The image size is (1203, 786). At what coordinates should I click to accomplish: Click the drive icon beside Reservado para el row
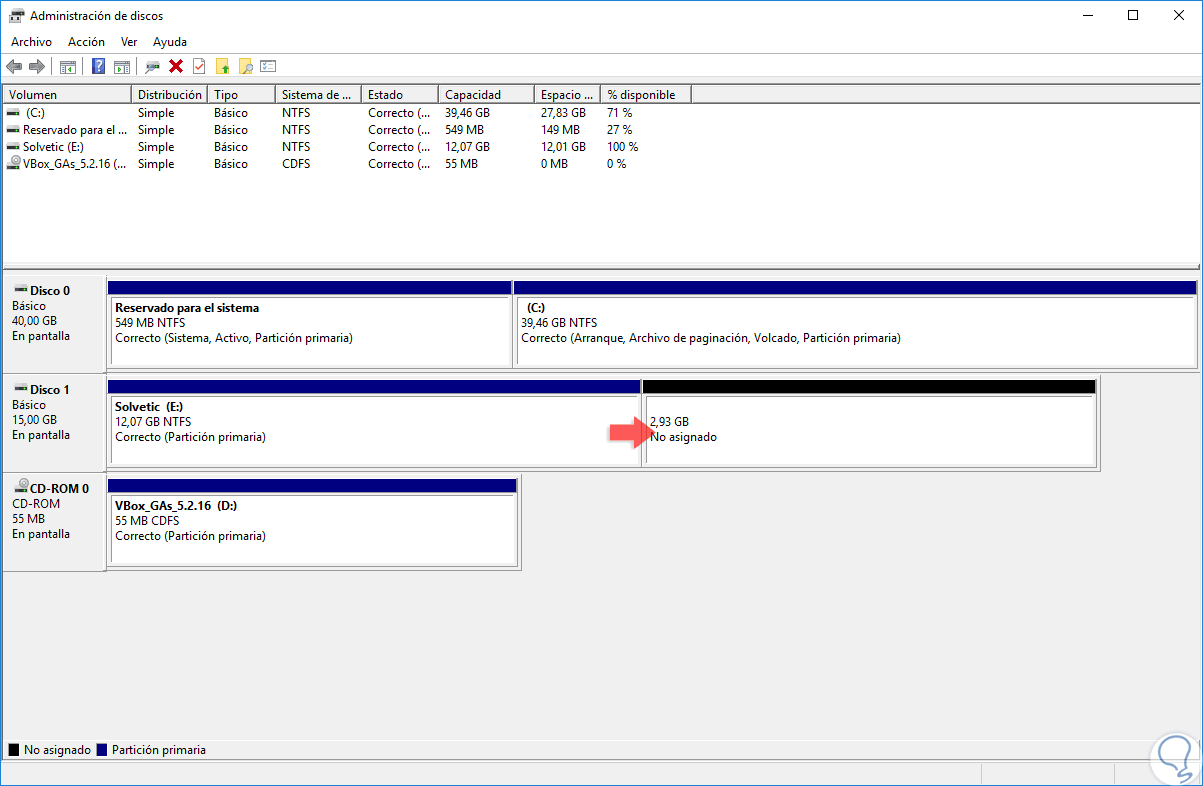point(13,130)
